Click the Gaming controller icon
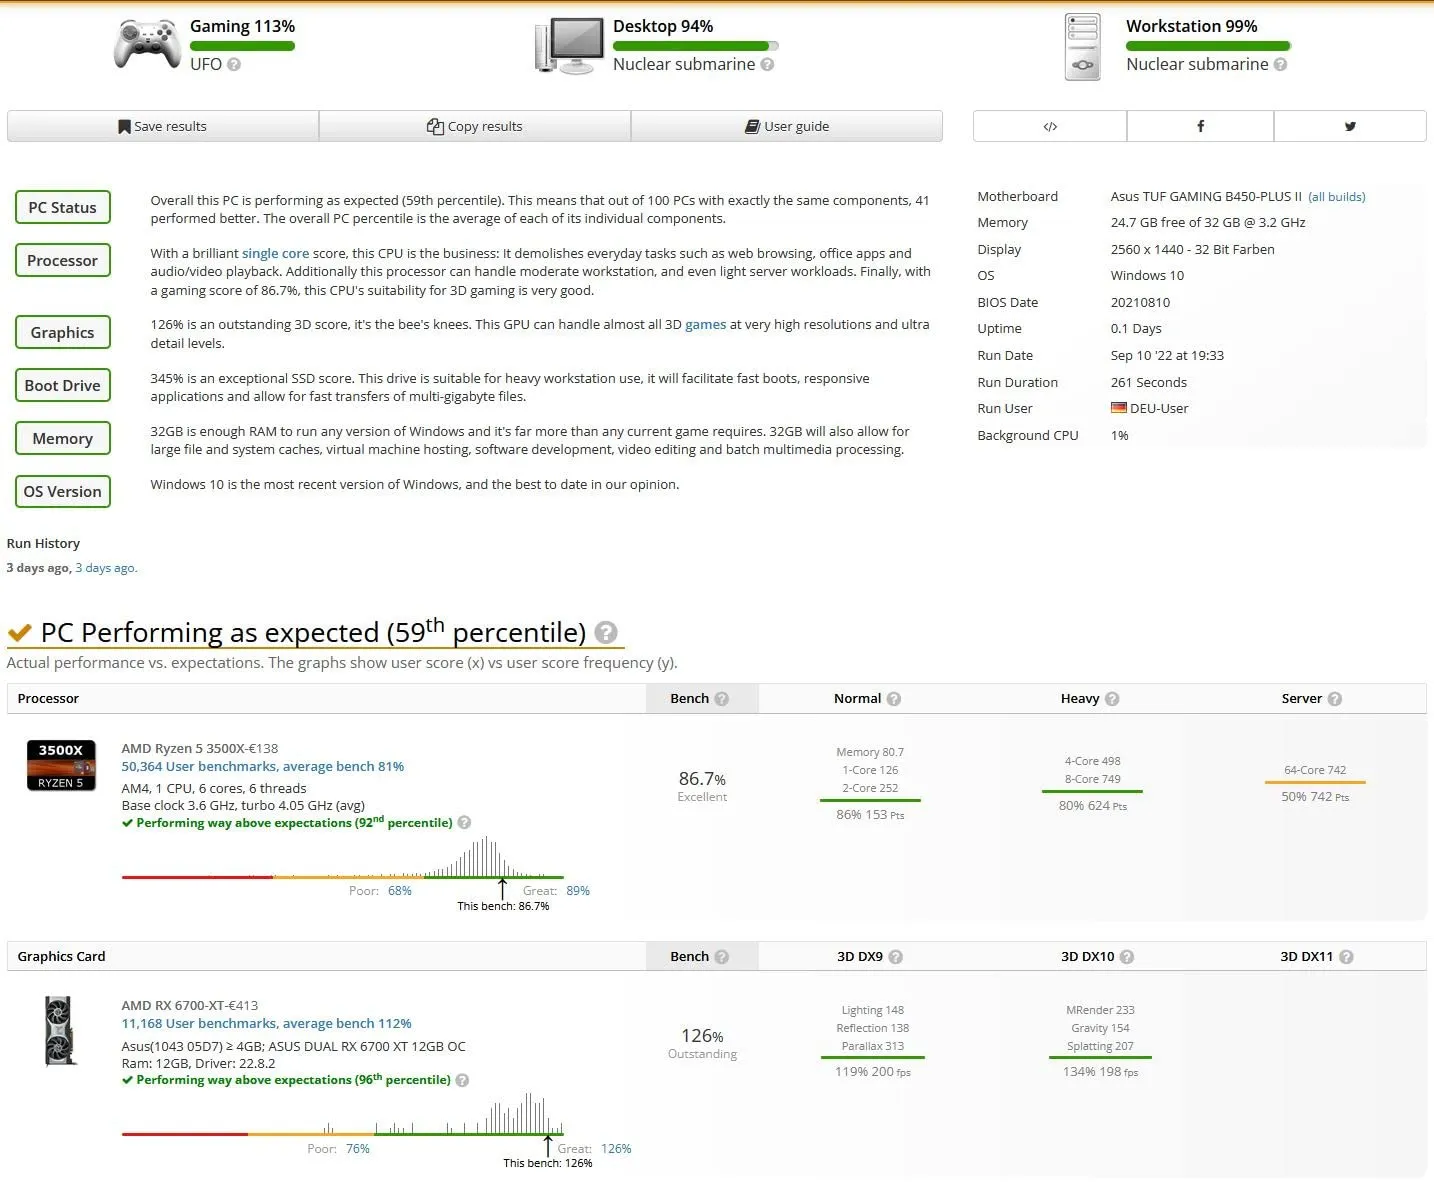 click(x=147, y=45)
